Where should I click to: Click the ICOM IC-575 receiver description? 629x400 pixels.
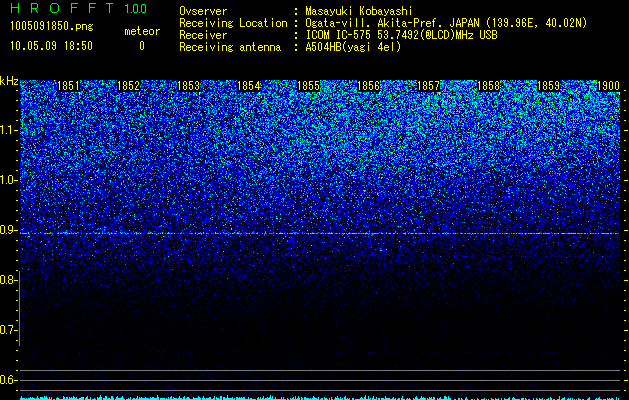pyautogui.click(x=401, y=35)
